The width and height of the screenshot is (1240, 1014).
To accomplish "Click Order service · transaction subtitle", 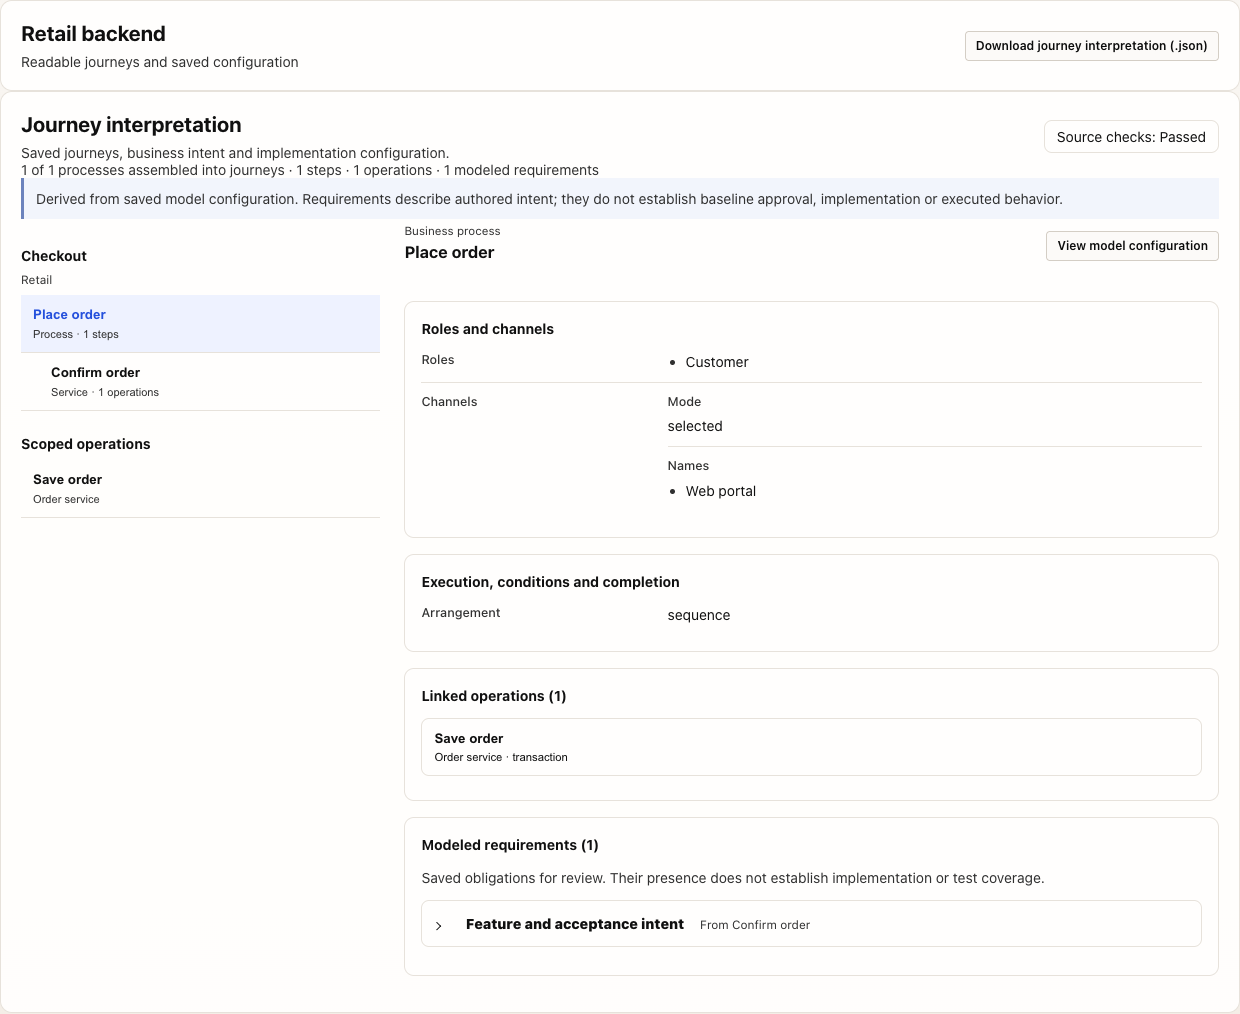I will pos(501,757).
